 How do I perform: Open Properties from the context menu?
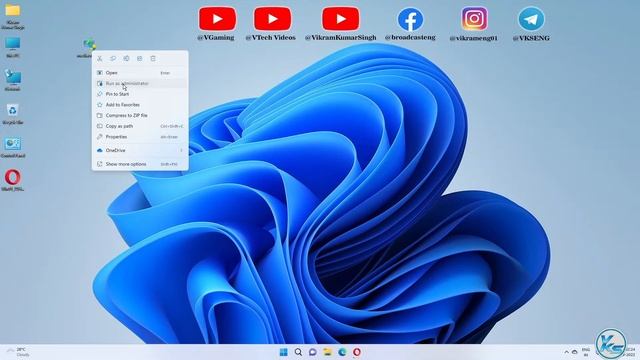pos(140,137)
